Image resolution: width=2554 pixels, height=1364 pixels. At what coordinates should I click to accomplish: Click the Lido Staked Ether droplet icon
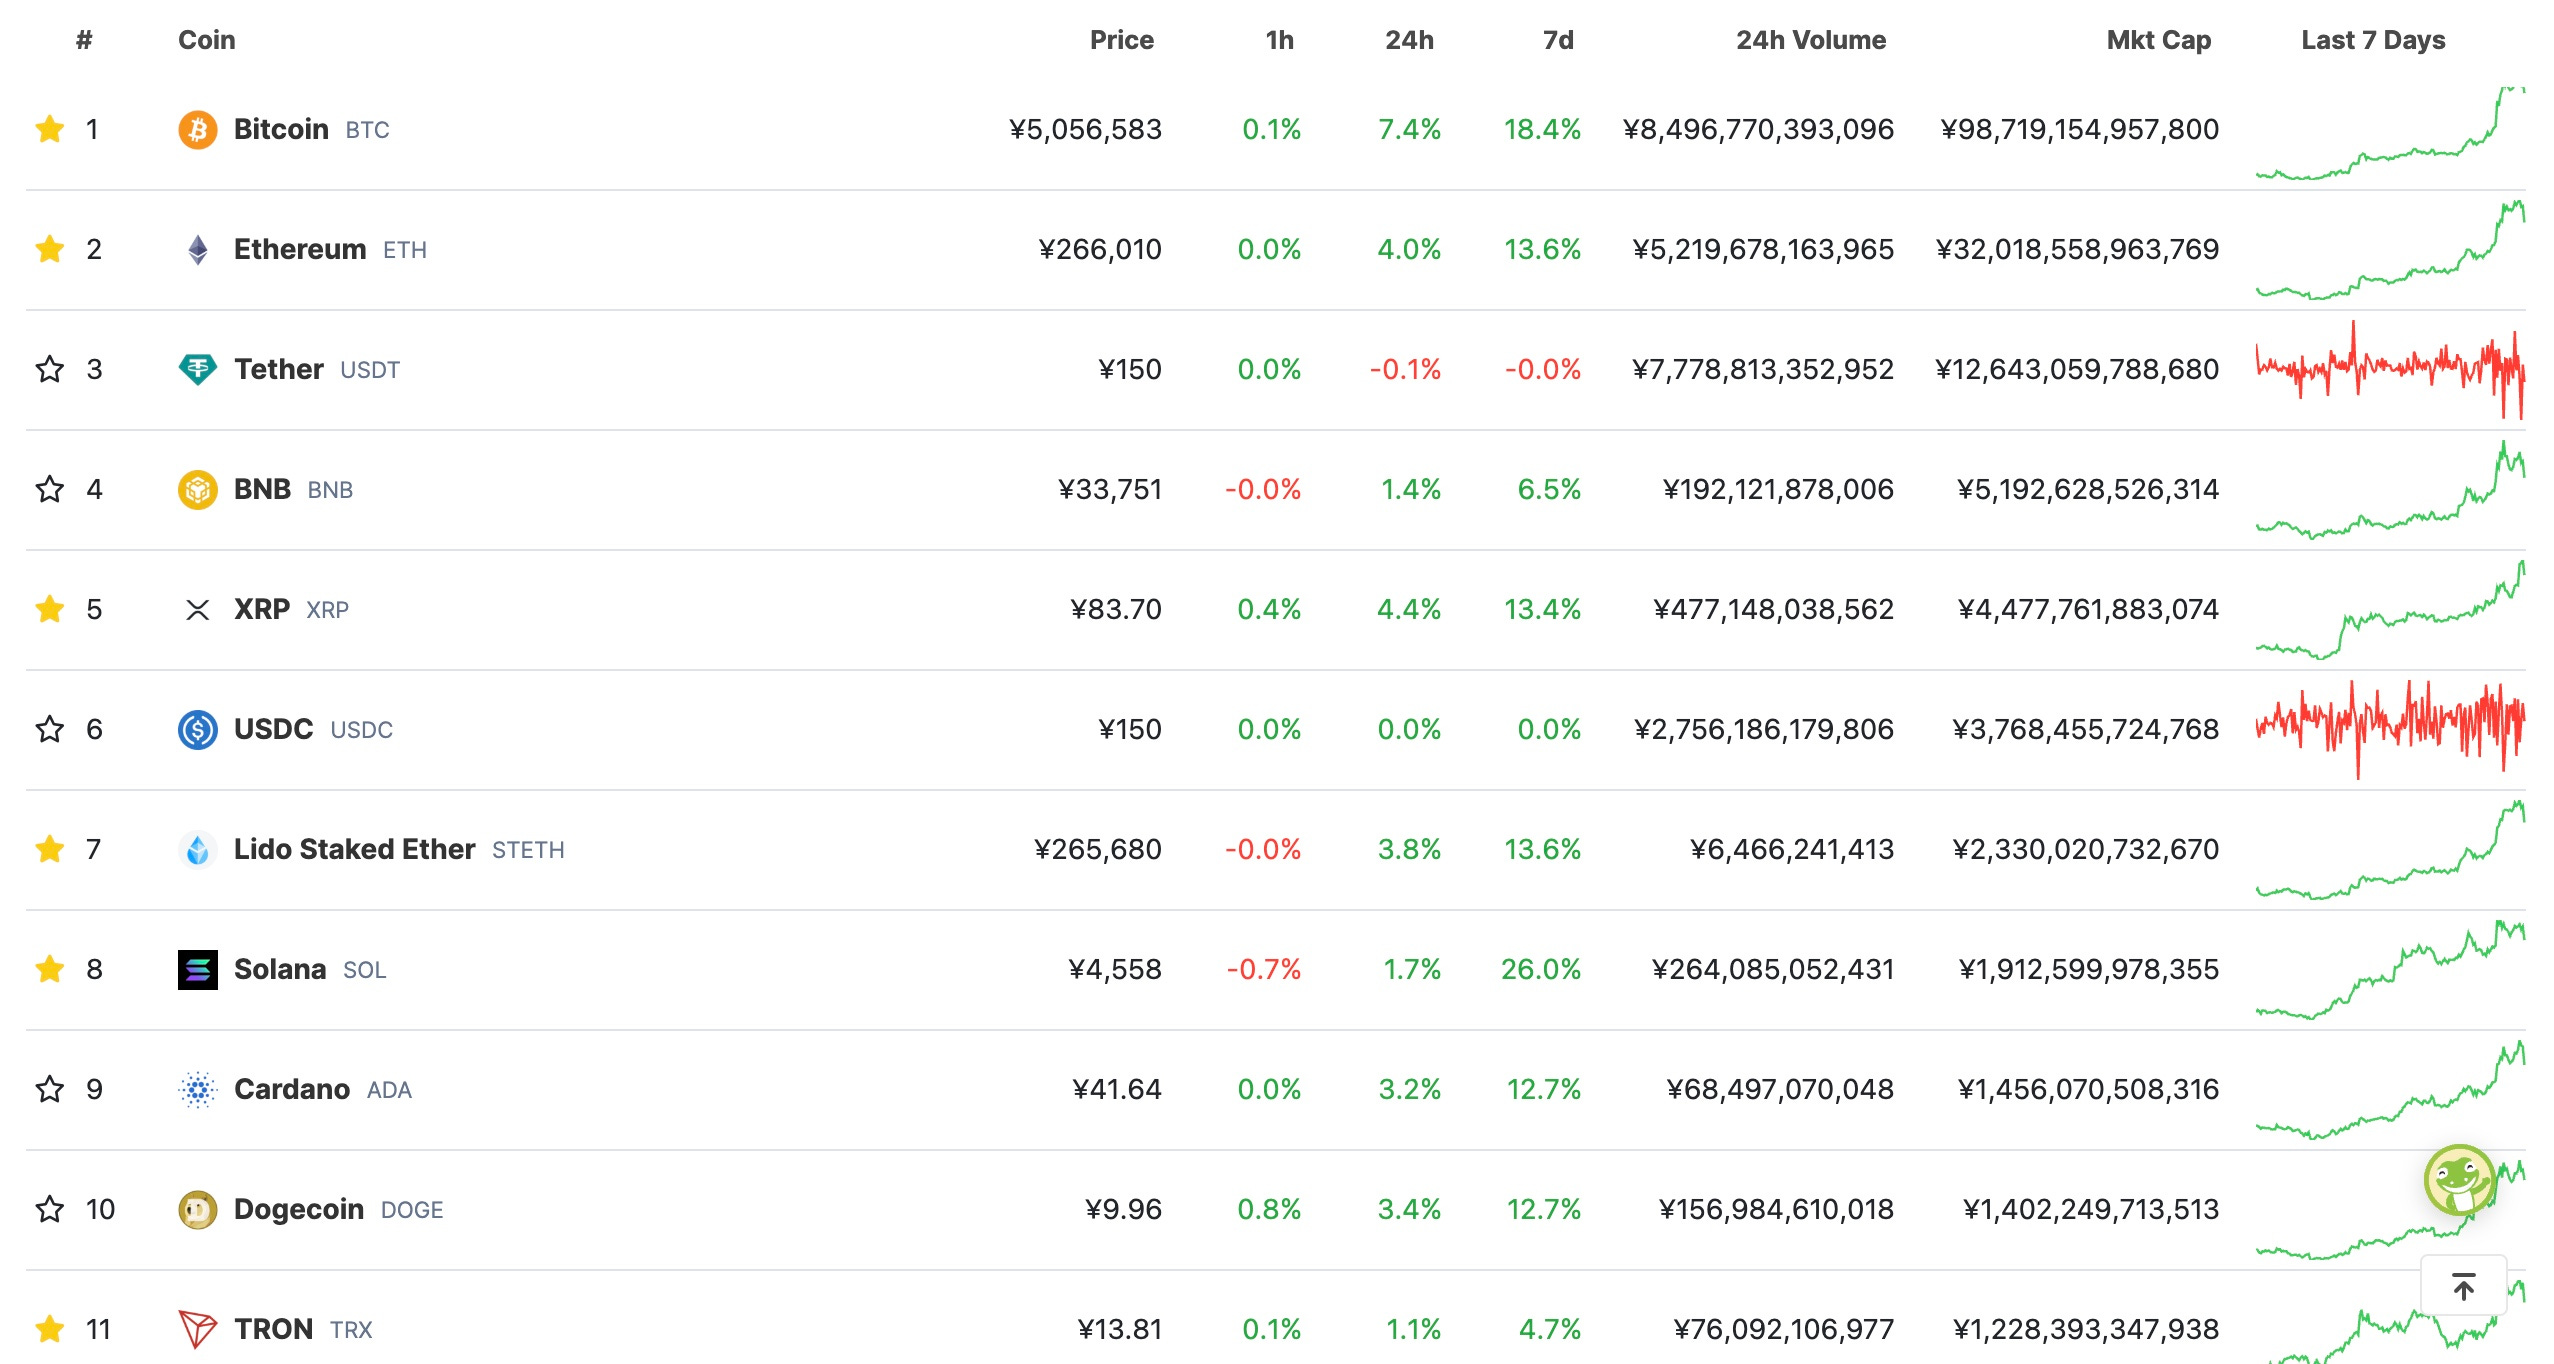(198, 850)
